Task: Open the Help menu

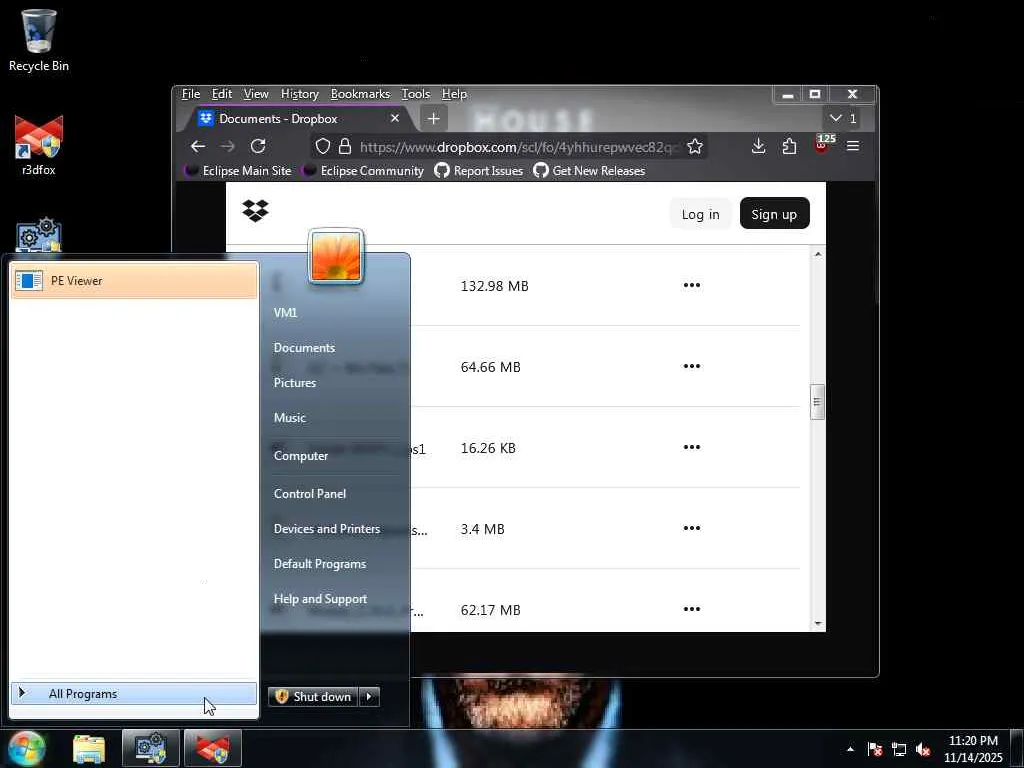Action: coord(454,94)
